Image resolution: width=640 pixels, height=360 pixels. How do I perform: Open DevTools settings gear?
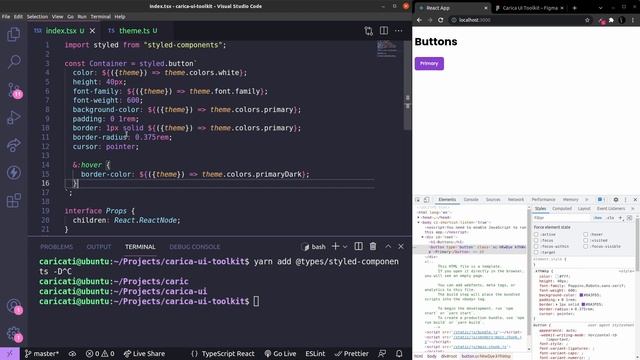(x=616, y=200)
